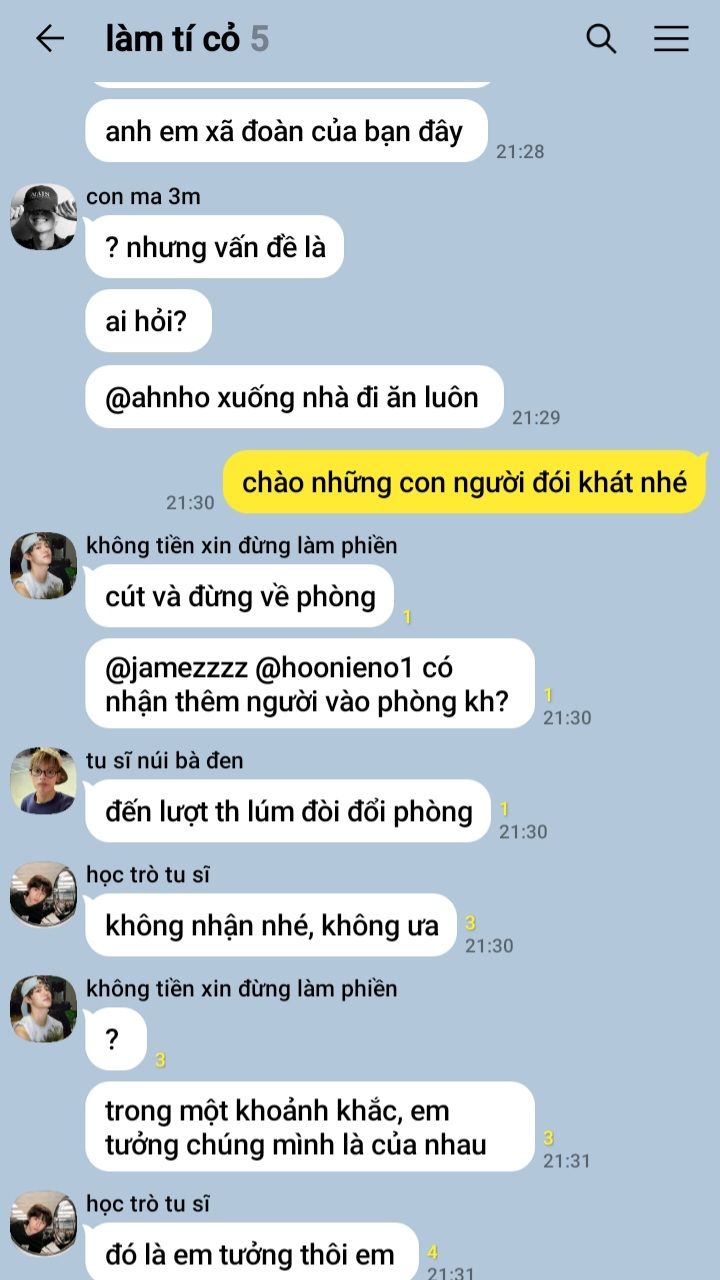Tap the message ai hỏi?

(148, 321)
